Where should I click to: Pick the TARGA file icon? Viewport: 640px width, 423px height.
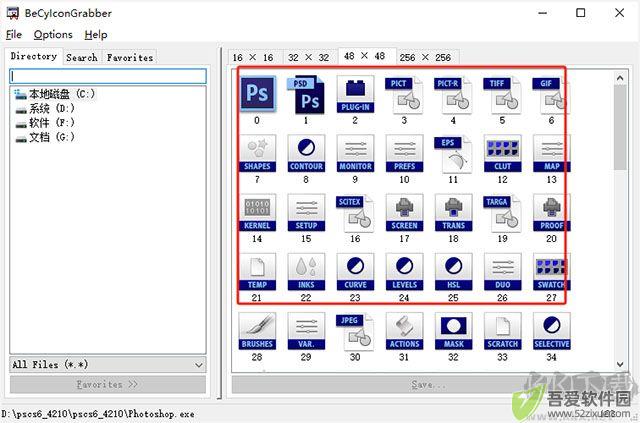point(502,213)
